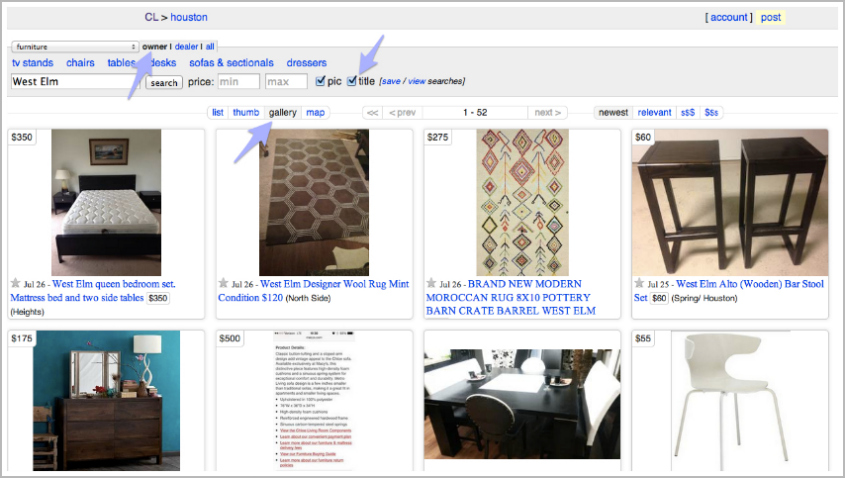
Task: Open the Moroccan rug photo
Action: pos(522,203)
